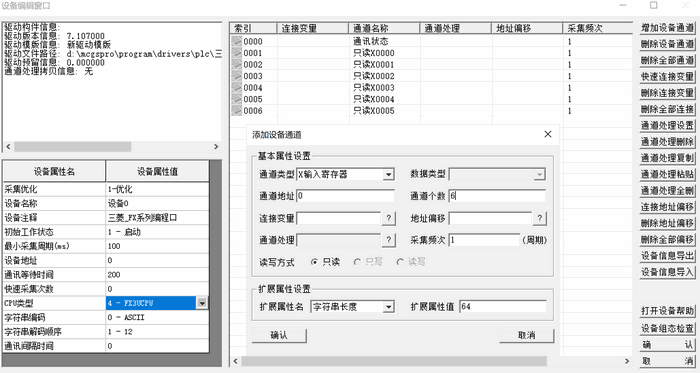Click the 只读X0003 channel name cell
Screen dimensions: 700x373
[384, 88]
